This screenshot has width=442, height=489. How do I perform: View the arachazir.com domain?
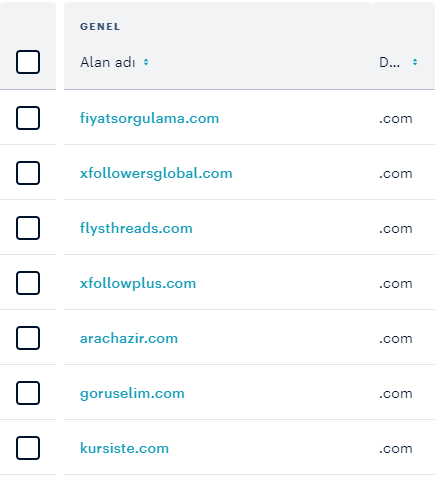[x=129, y=338]
